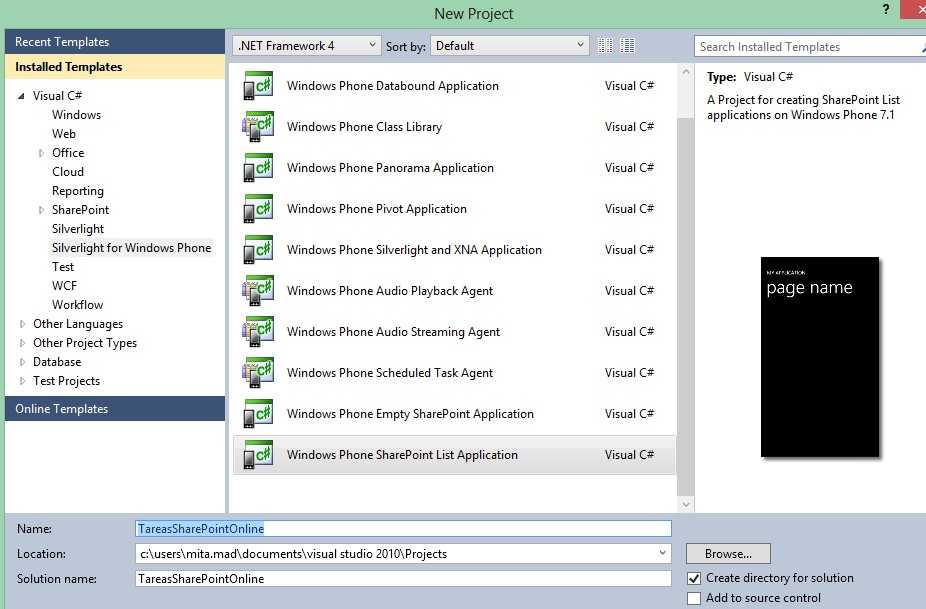Select Windows Phone Empty SharePoint Application
926x609 pixels.
454,413
